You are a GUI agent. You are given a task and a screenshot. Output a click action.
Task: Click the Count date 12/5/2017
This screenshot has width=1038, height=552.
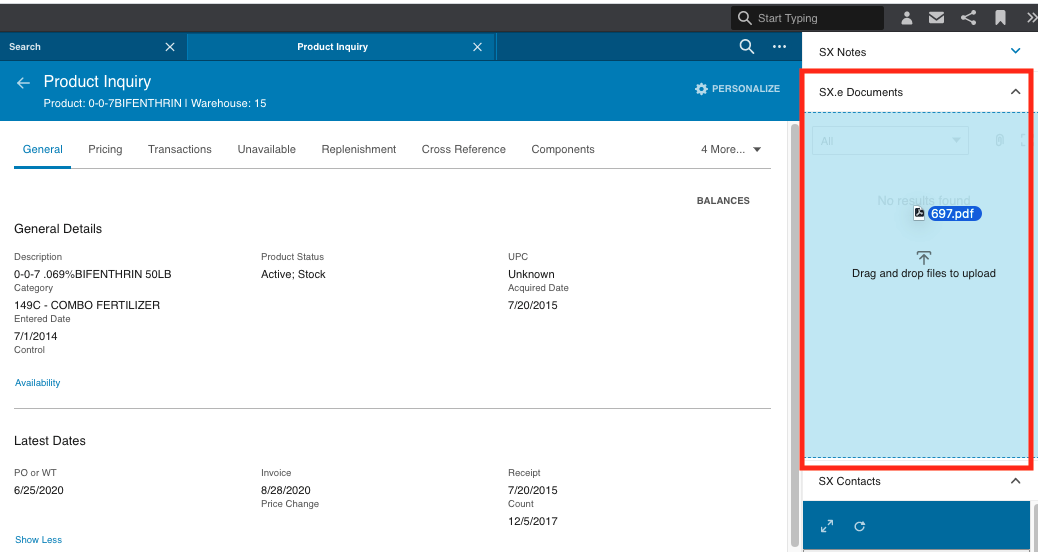tap(532, 522)
